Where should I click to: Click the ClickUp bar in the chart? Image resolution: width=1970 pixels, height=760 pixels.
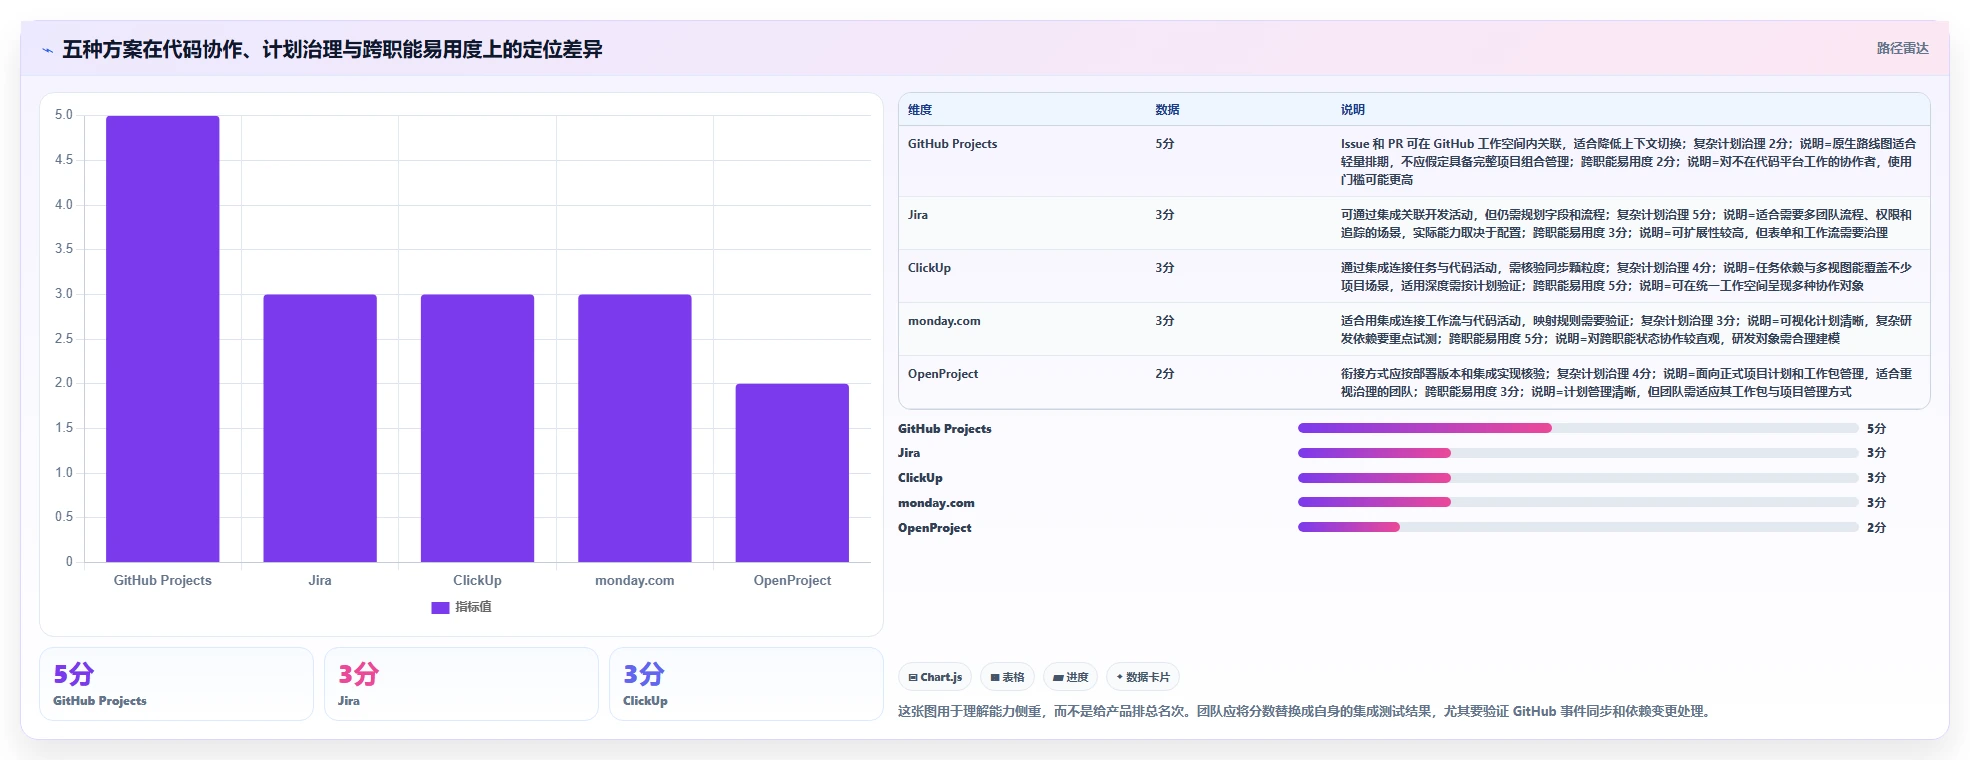477,428
